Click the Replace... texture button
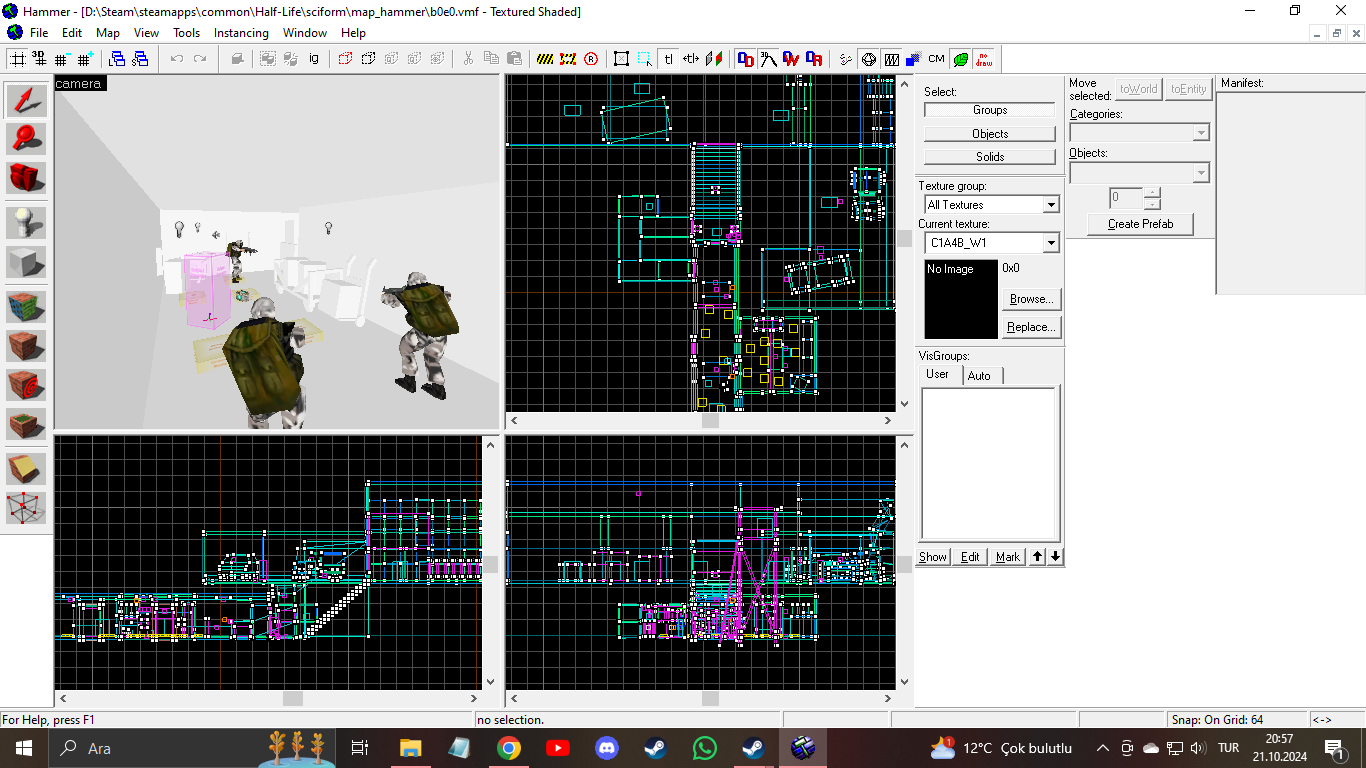The height and width of the screenshot is (768, 1366). pyautogui.click(x=1031, y=327)
